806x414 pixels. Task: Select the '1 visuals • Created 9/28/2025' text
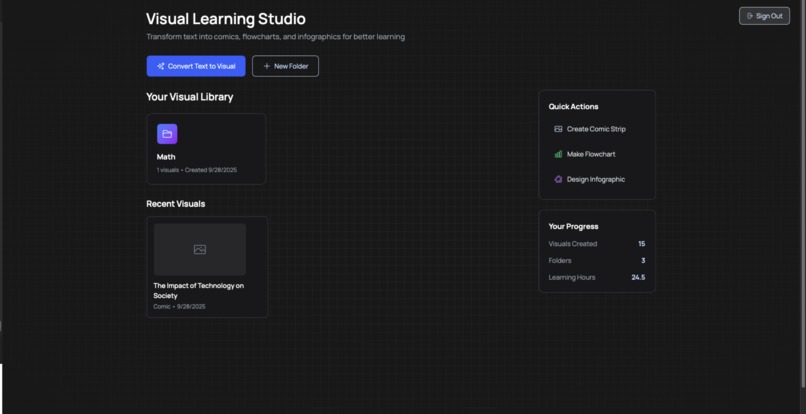coord(197,170)
